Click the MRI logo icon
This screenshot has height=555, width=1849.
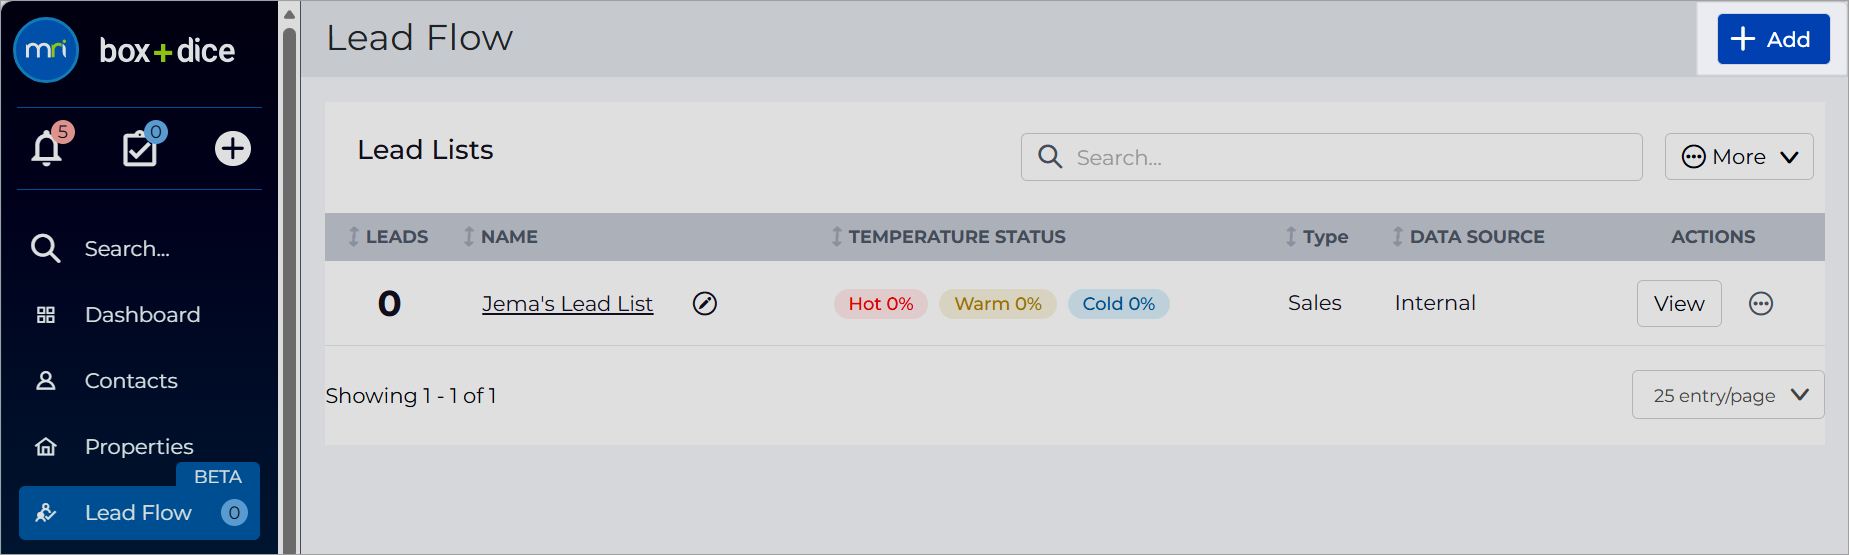(x=46, y=50)
